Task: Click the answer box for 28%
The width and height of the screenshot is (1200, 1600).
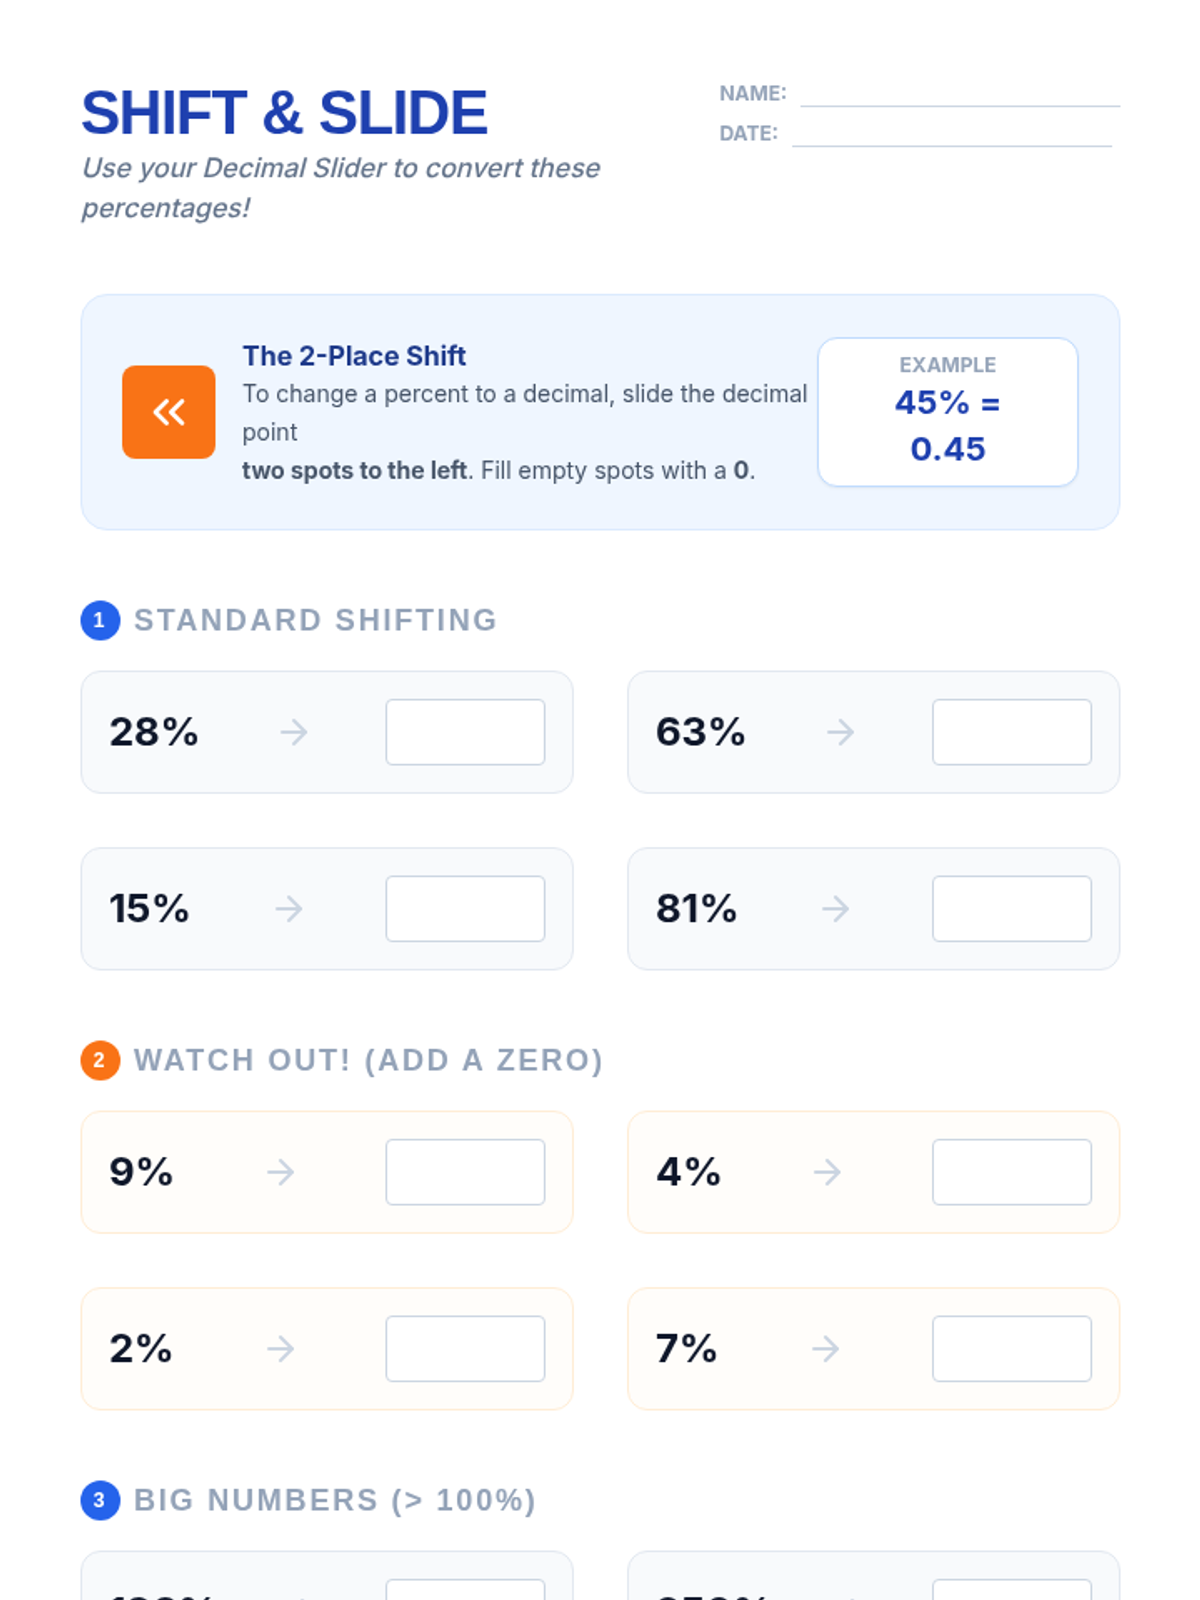Action: 465,732
